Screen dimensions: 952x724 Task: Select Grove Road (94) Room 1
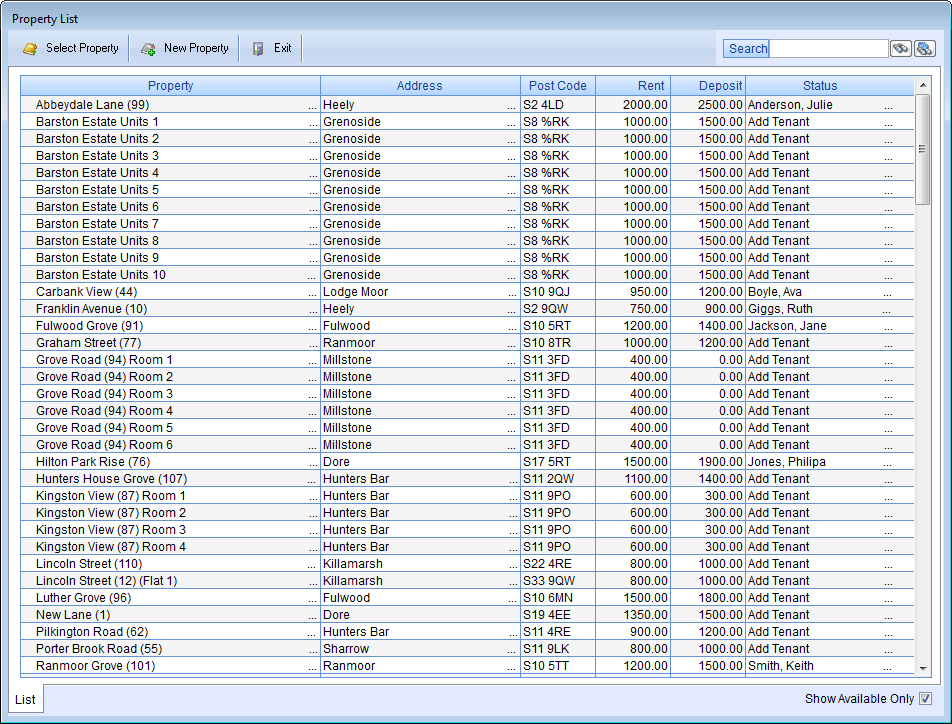104,360
